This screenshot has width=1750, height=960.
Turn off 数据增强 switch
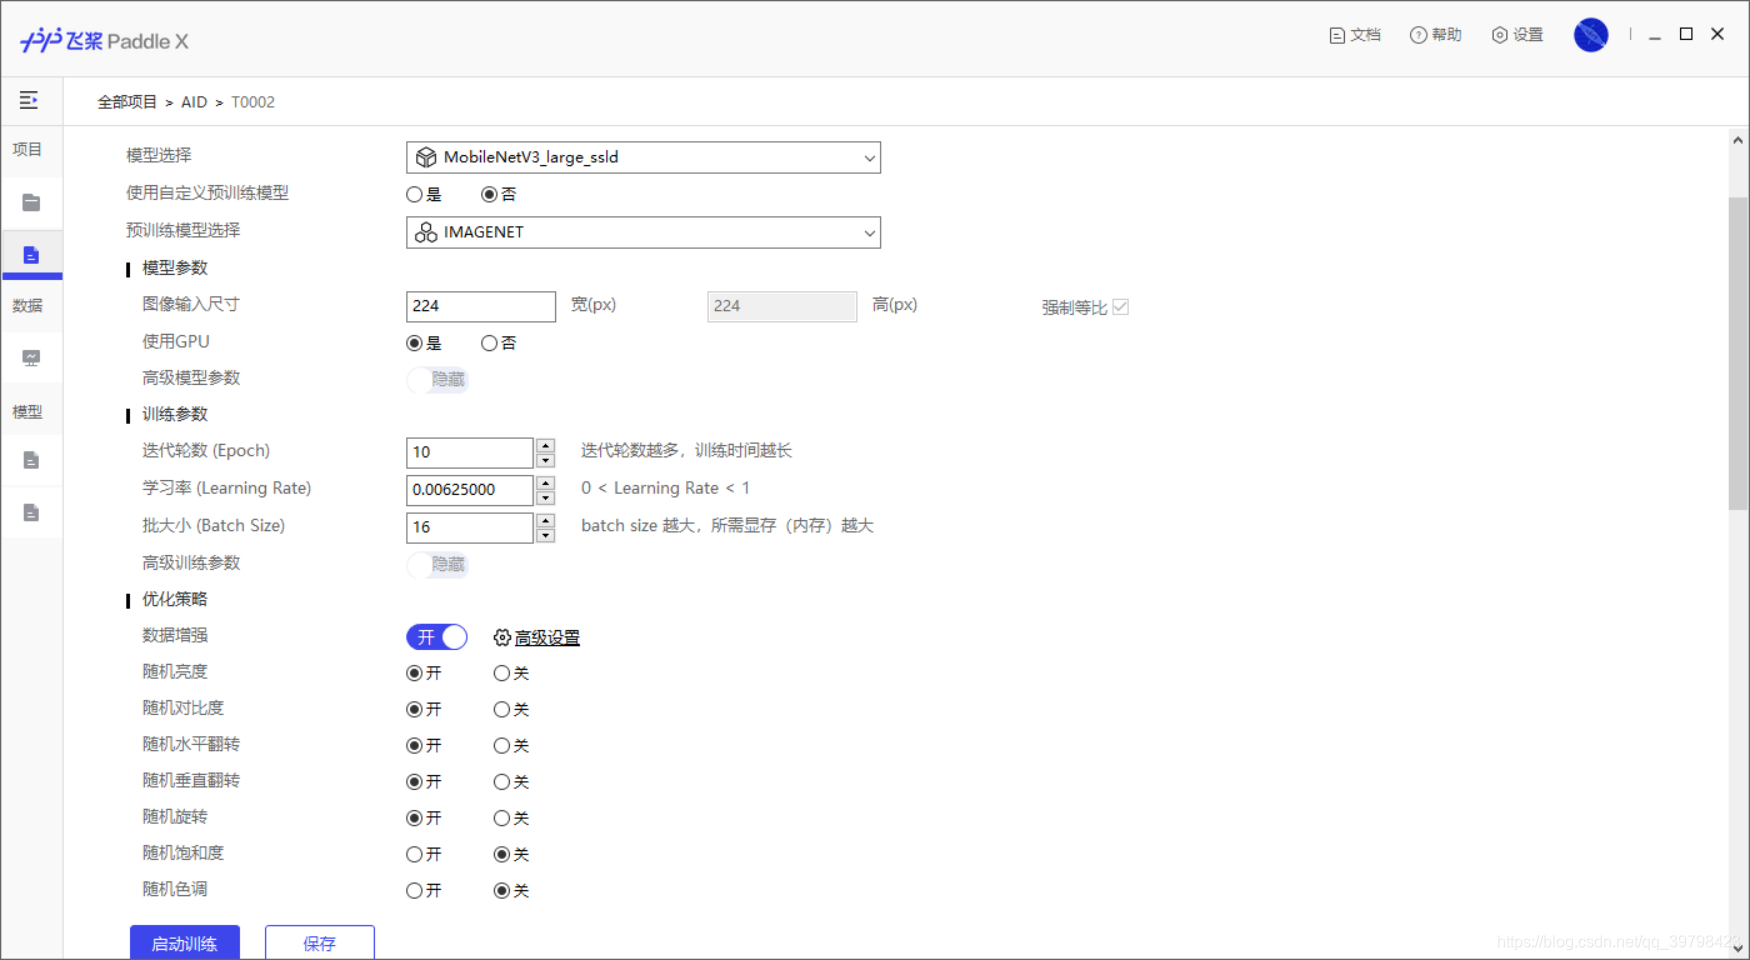(437, 637)
